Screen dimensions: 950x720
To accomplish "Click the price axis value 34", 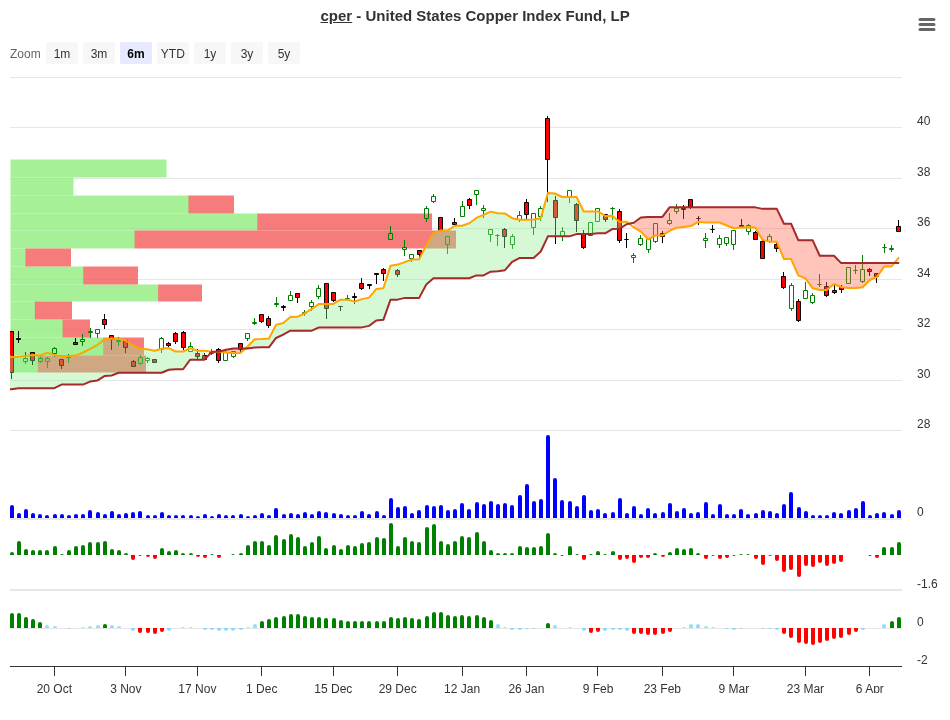I will tap(923, 273).
